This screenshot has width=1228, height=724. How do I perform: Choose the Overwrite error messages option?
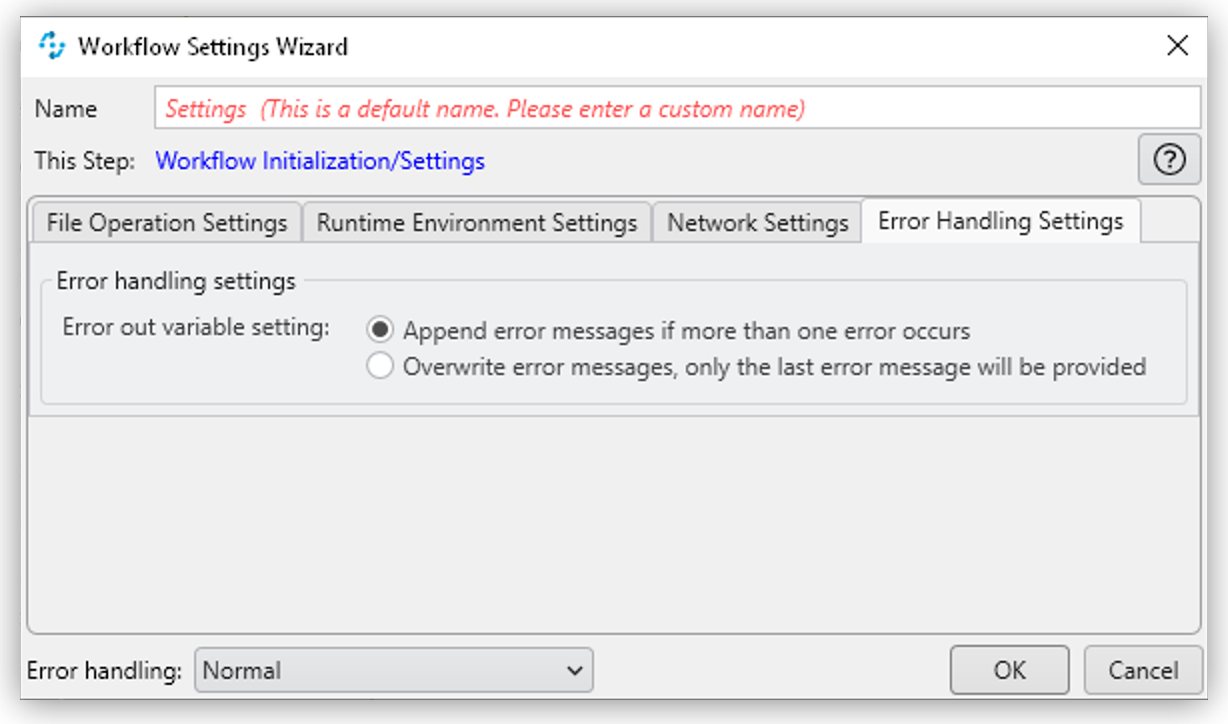(380, 366)
